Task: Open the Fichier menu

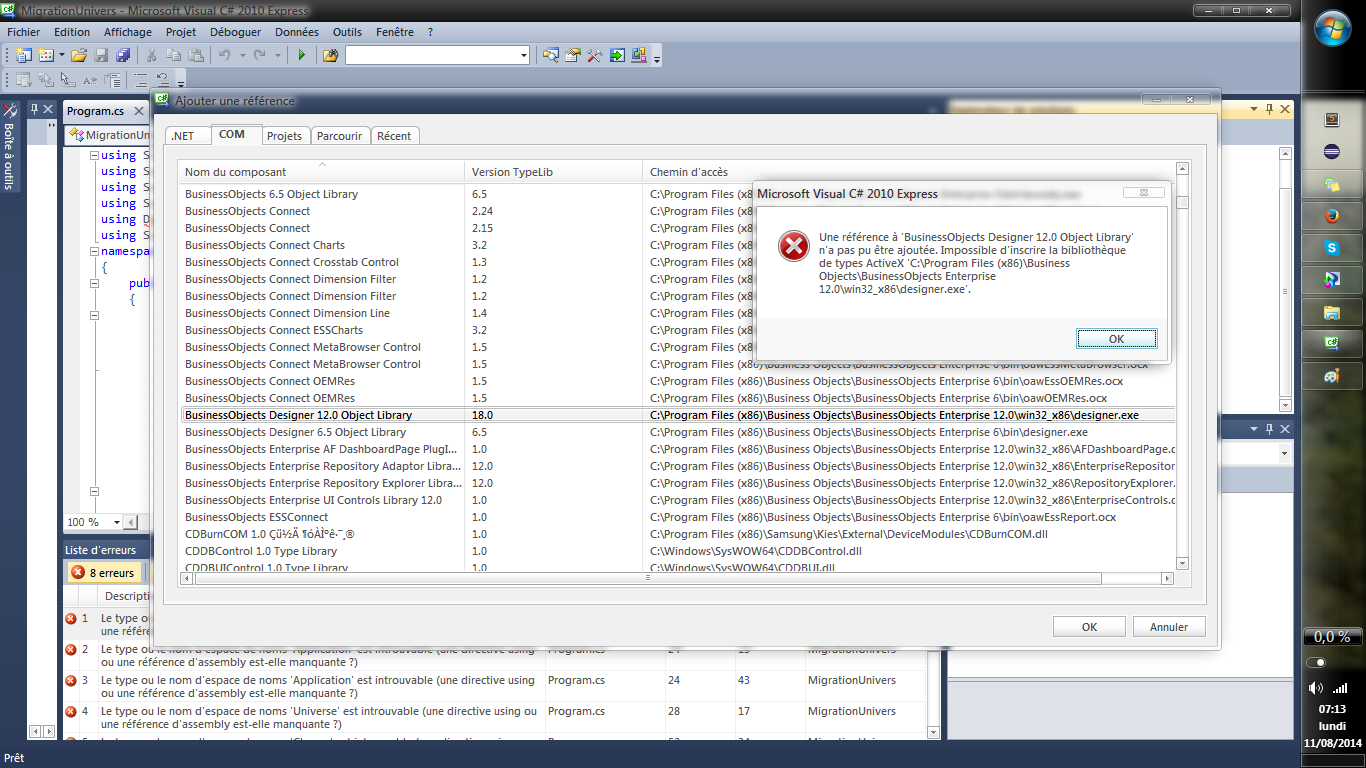Action: click(24, 32)
